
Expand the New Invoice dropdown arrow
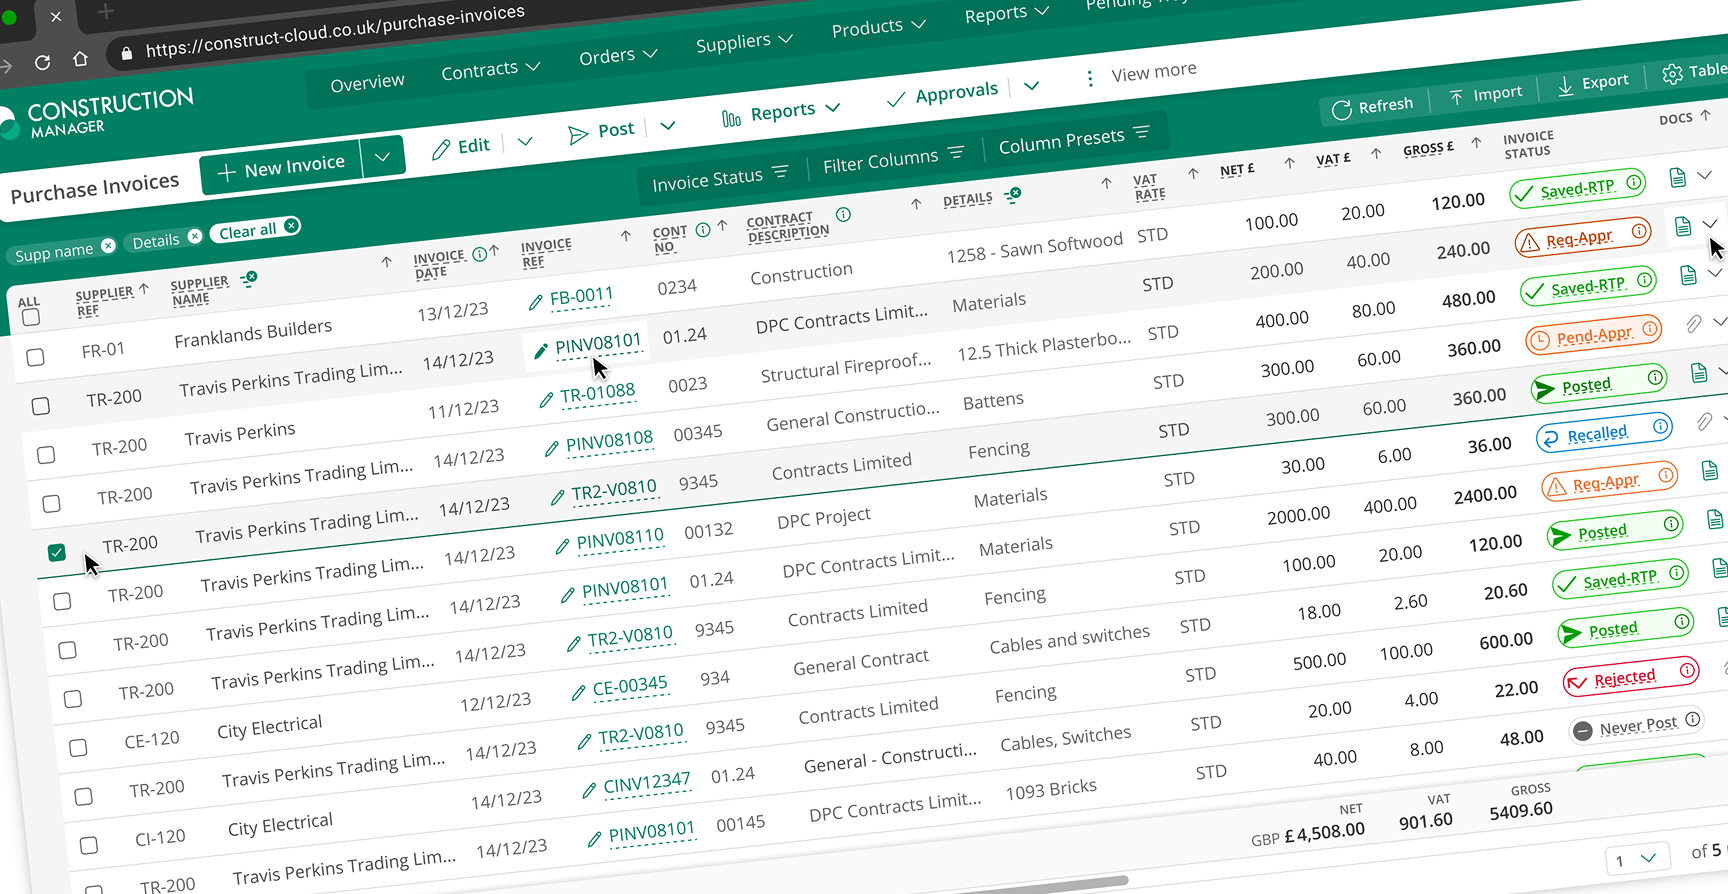382,157
